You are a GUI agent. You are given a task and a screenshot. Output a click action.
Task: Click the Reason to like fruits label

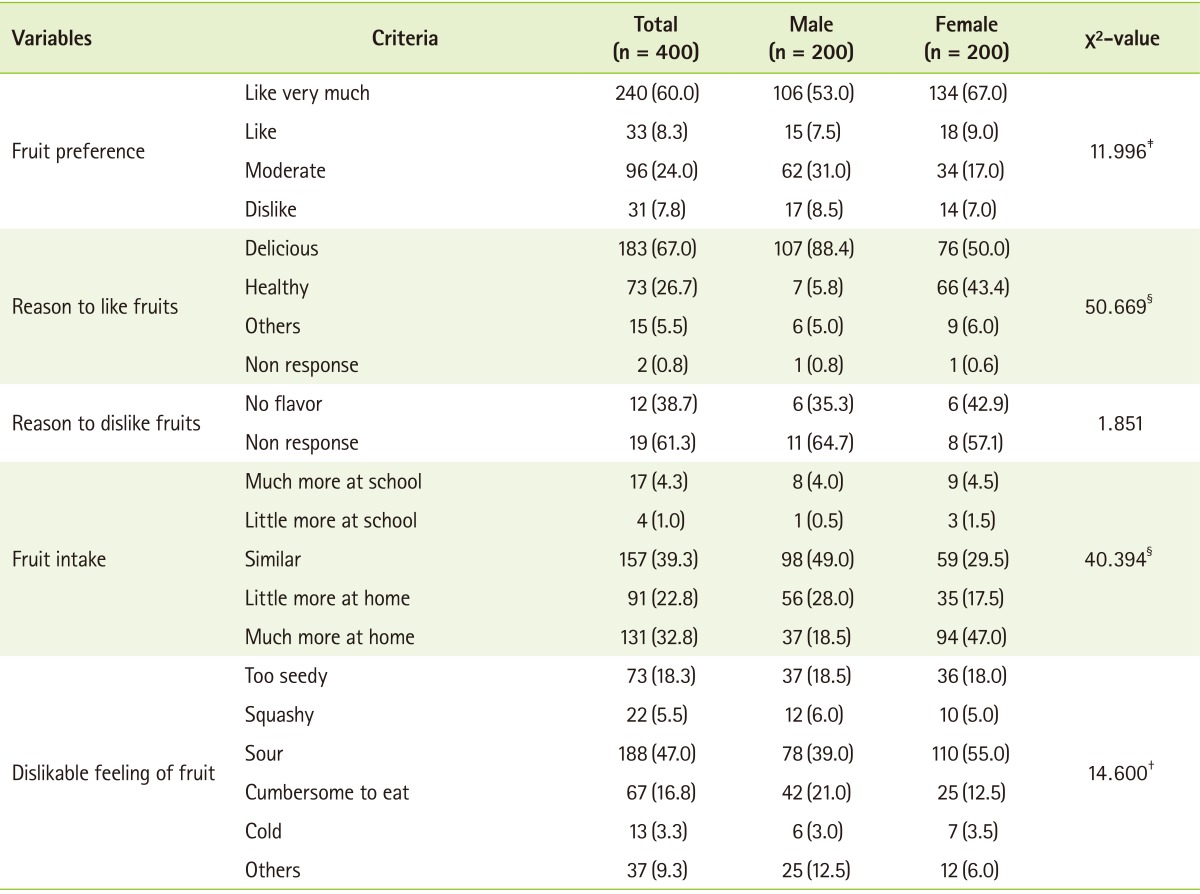pos(95,306)
